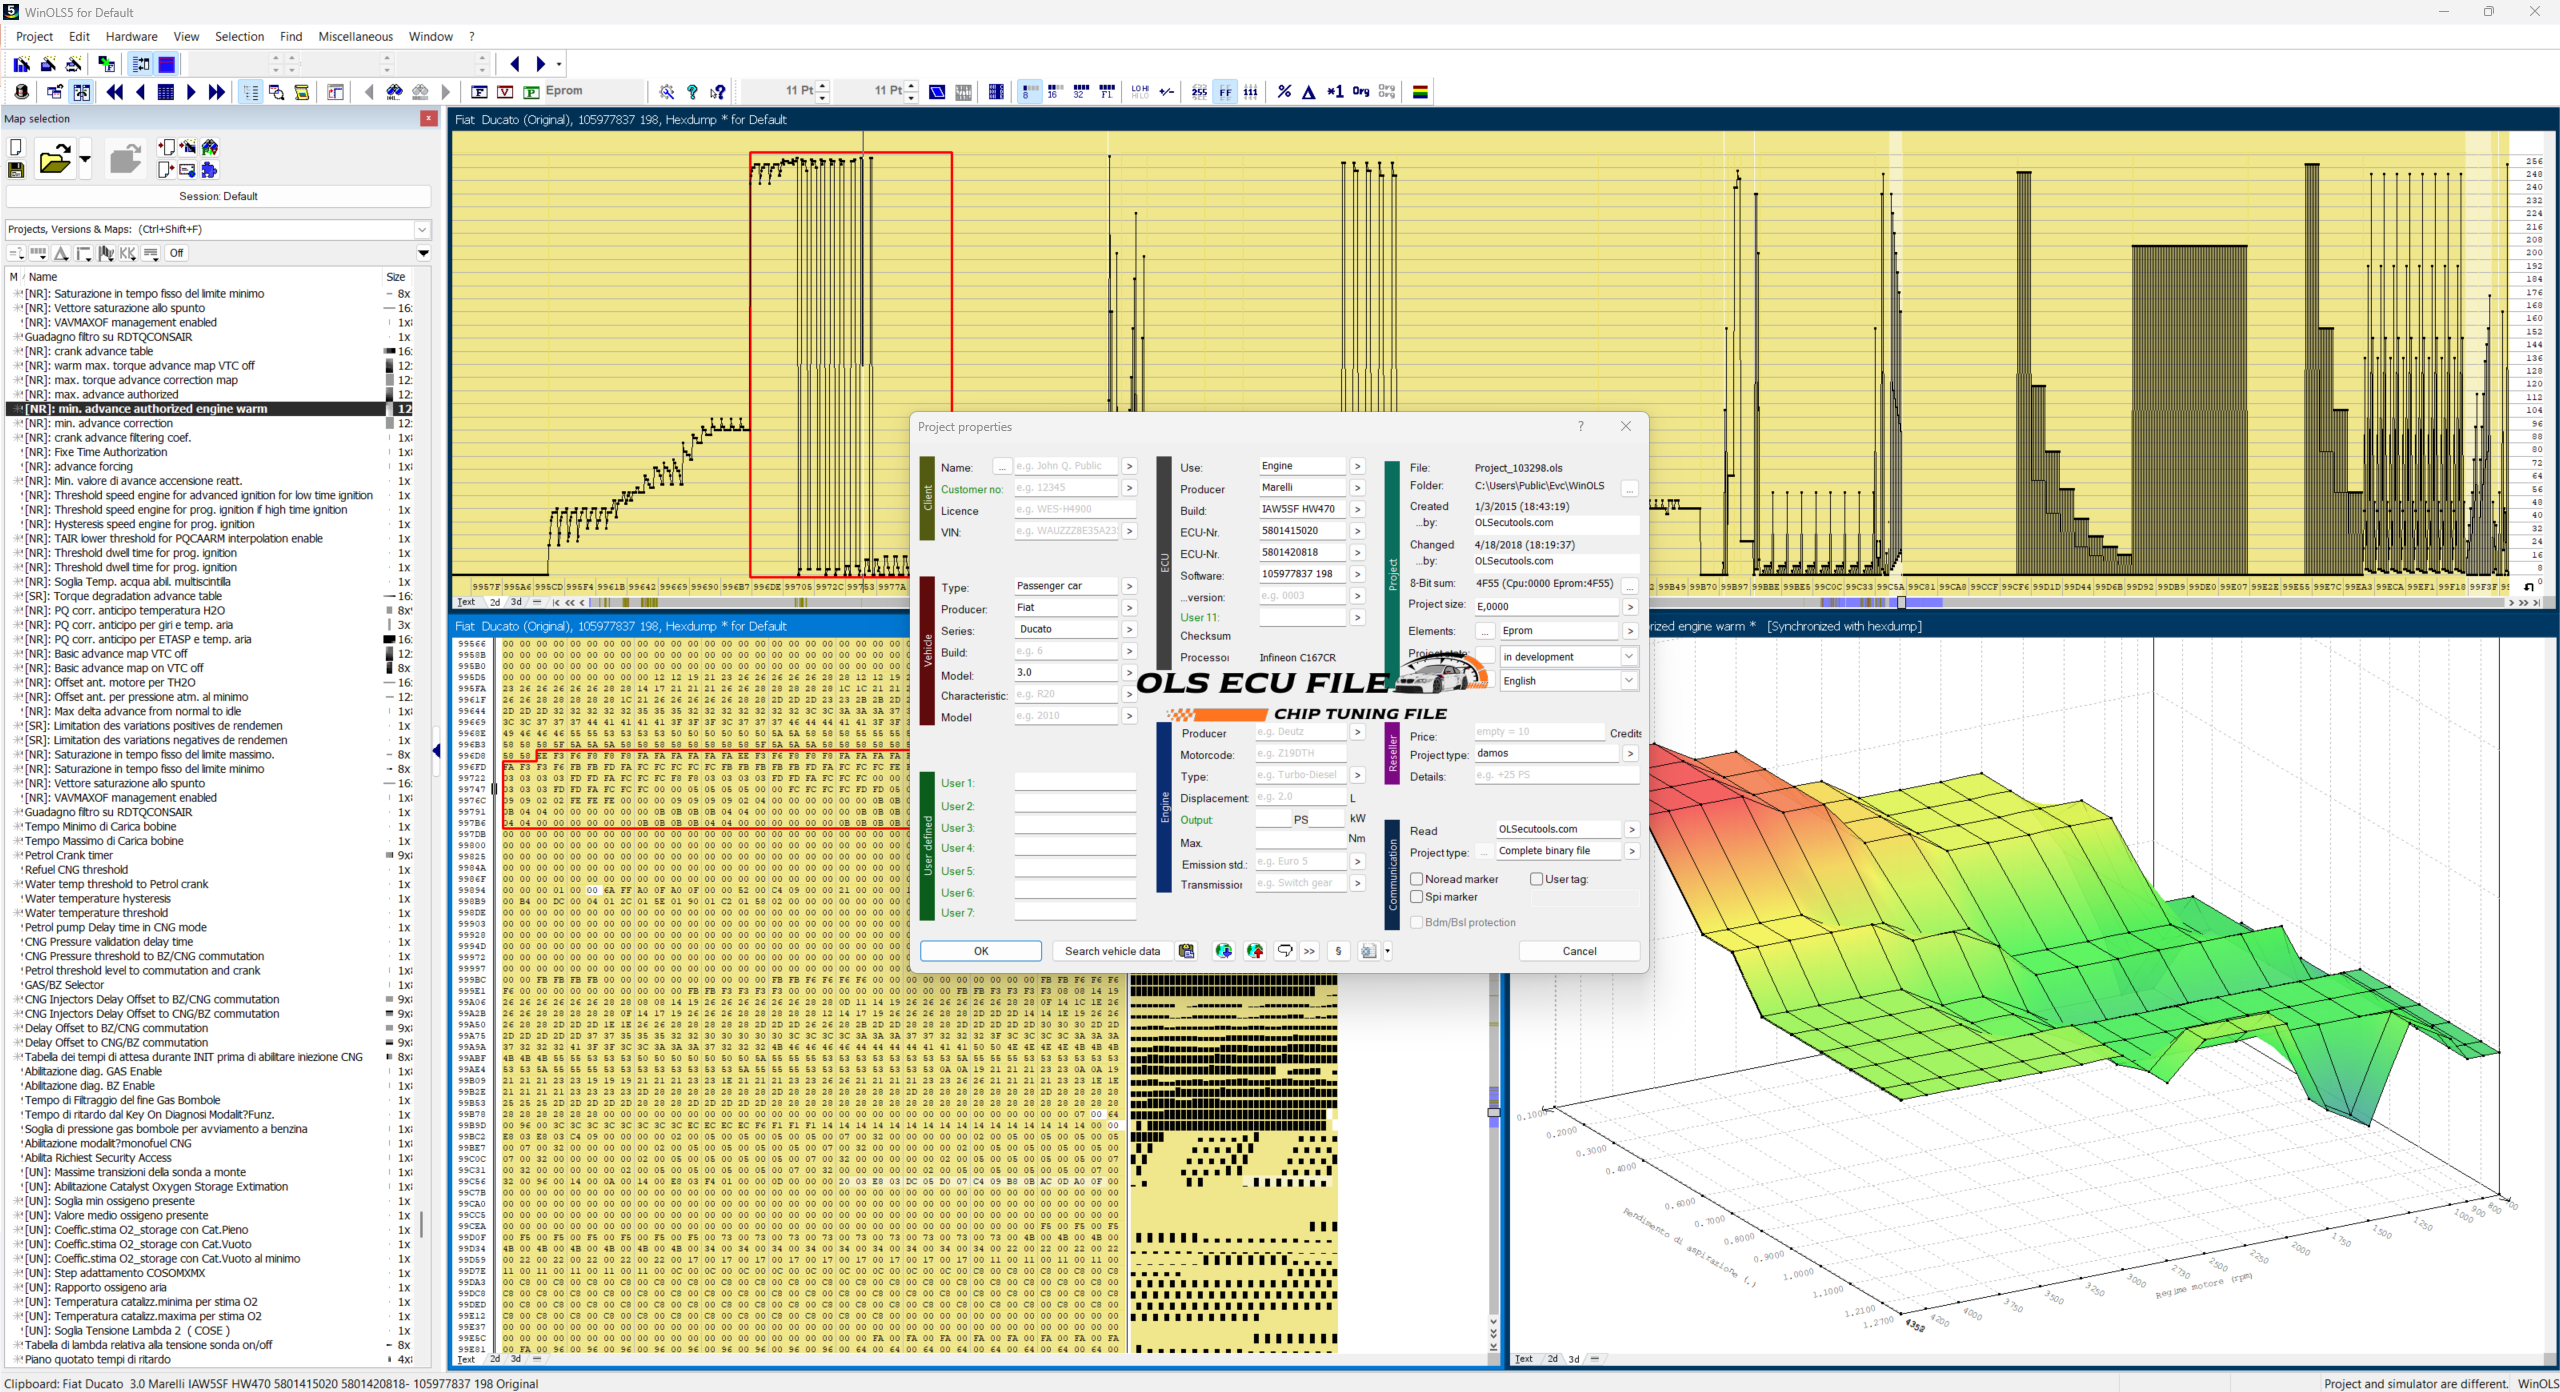The image size is (2560, 1392).
Task: Click the globe with blue download arrow
Action: coord(1223,951)
